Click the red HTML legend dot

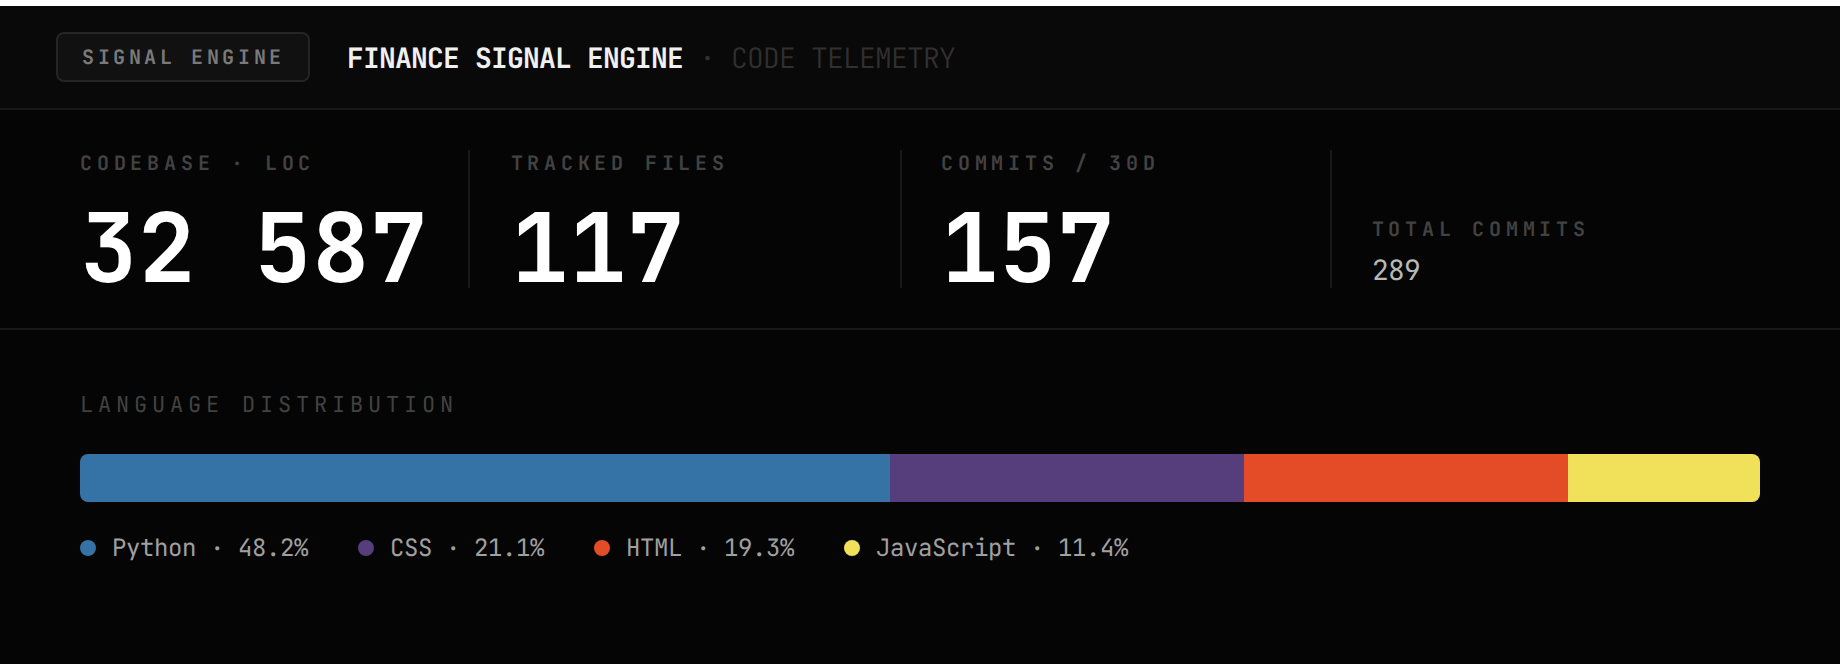(602, 548)
